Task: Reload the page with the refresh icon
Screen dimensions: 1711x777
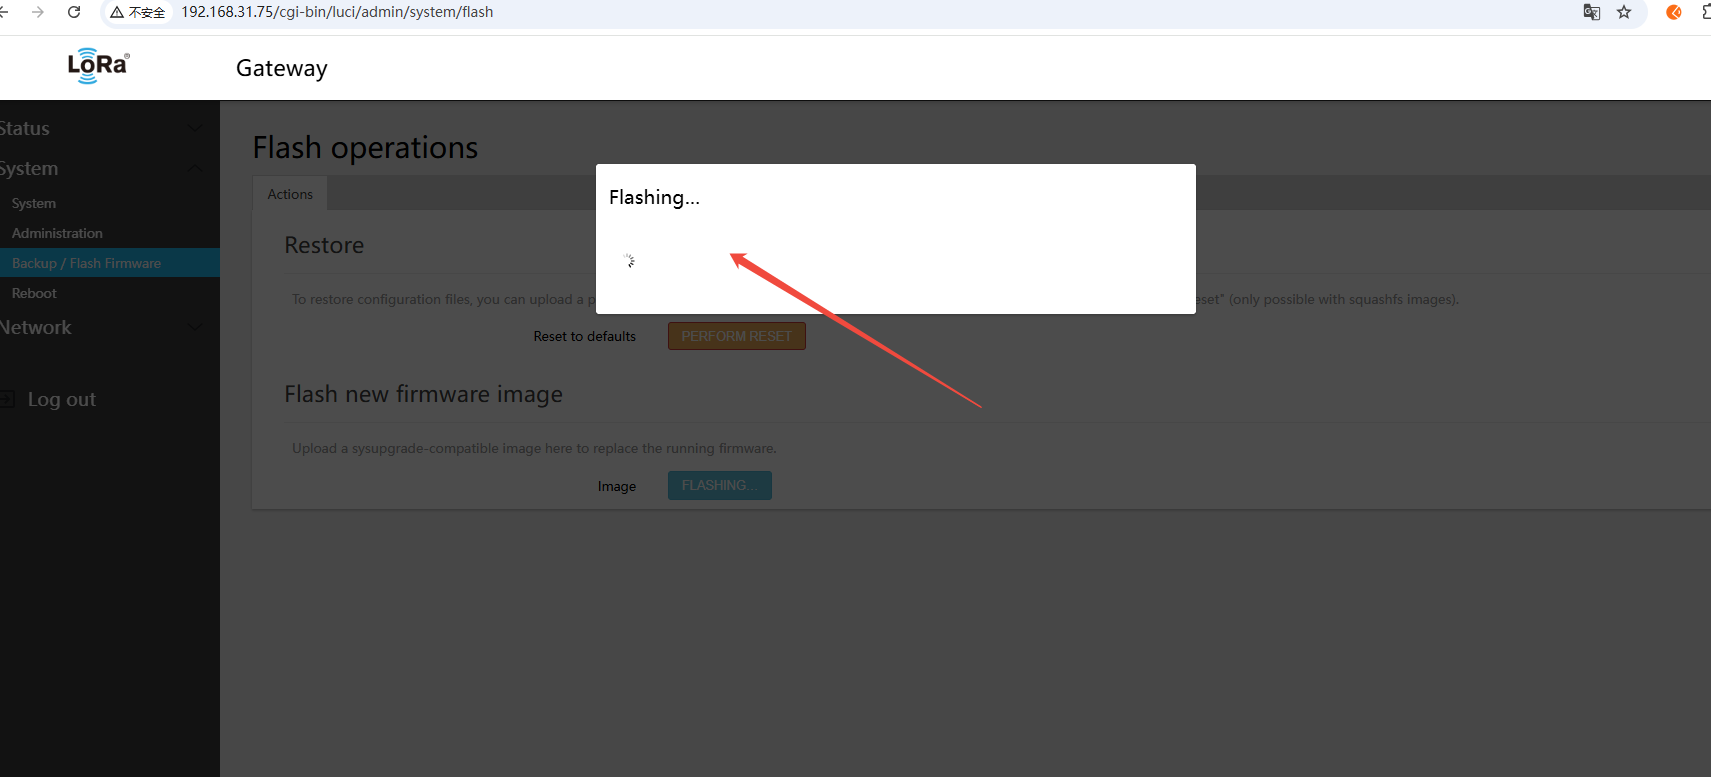Action: [x=74, y=12]
